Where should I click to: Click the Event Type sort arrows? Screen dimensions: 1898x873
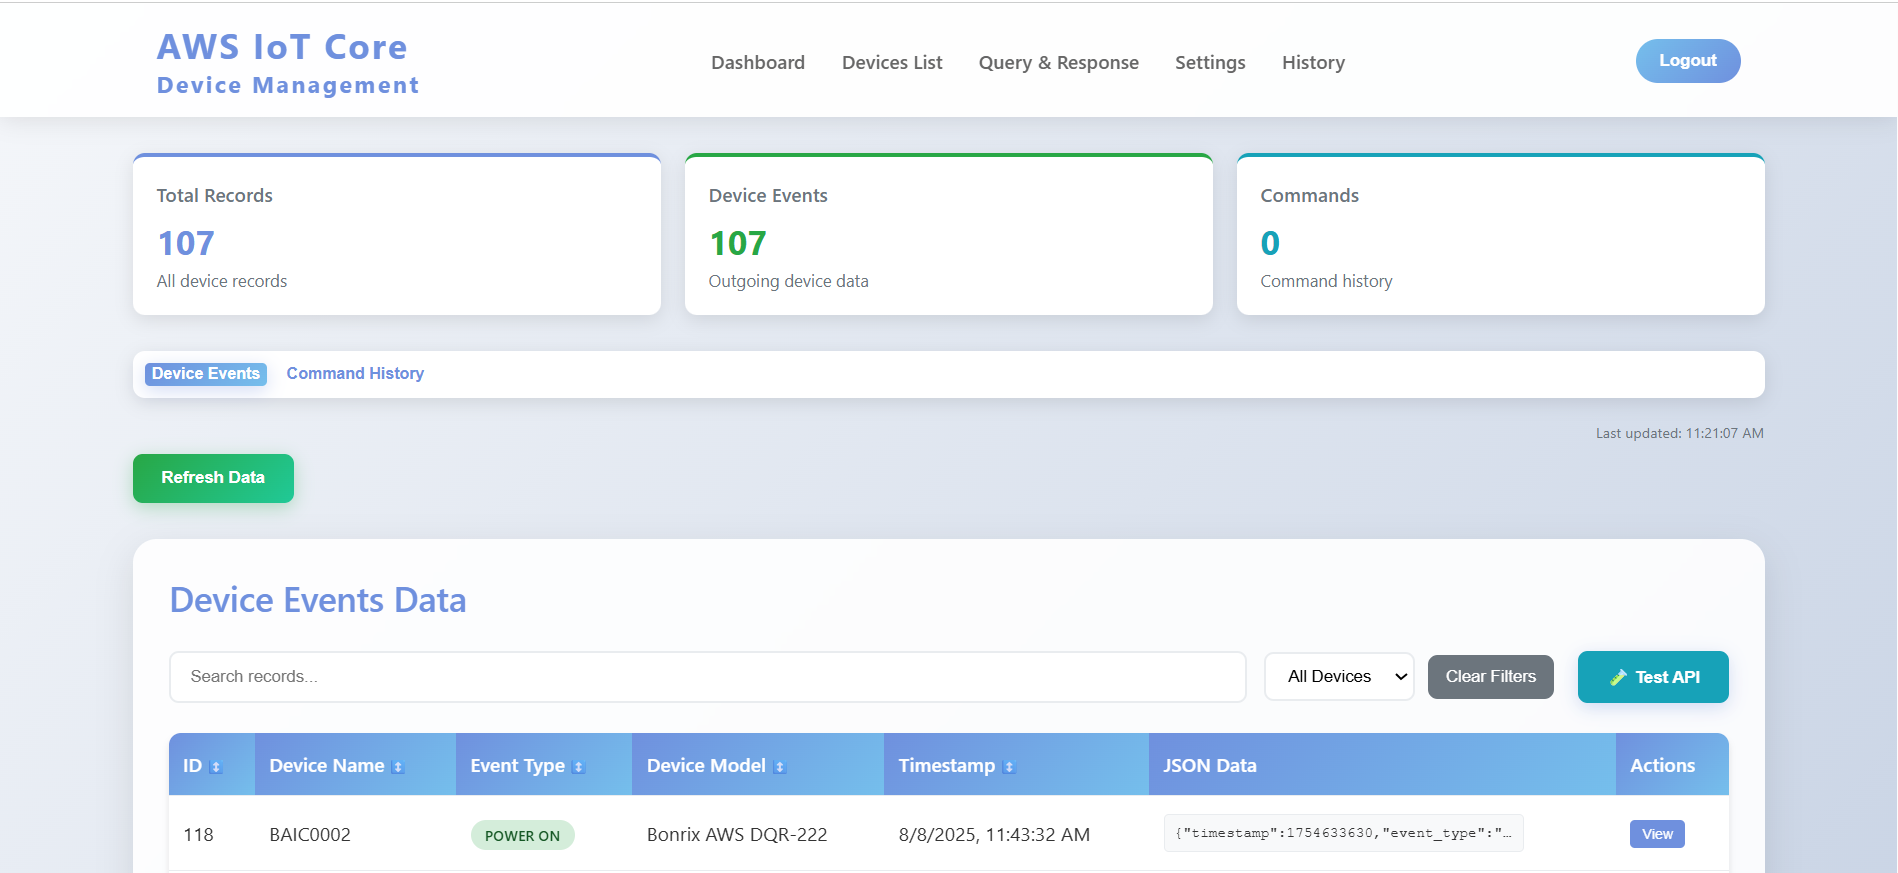point(578,767)
